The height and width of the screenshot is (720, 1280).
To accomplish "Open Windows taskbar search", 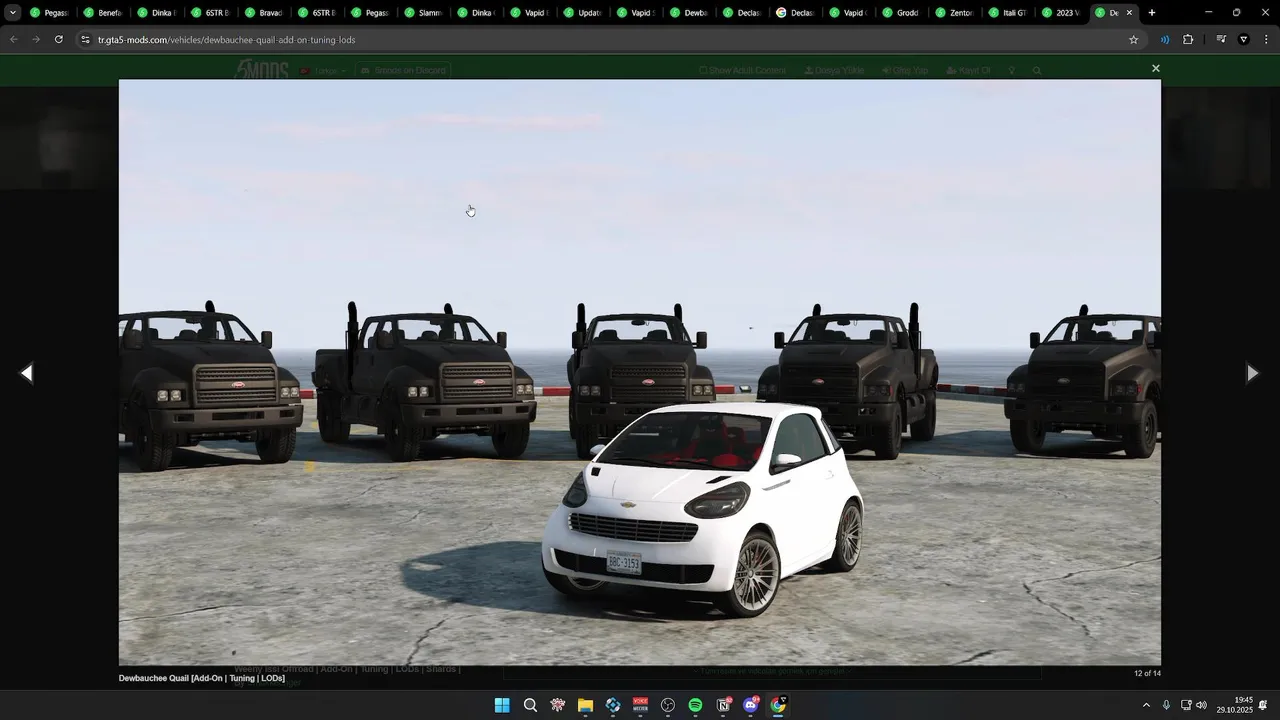I will 530,705.
